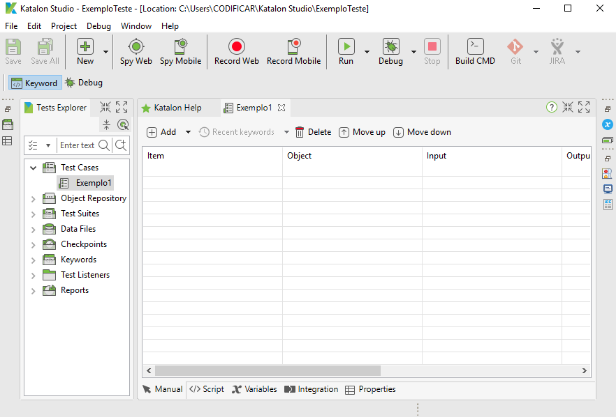Switch to the Katalon Help tab

[x=172, y=108]
